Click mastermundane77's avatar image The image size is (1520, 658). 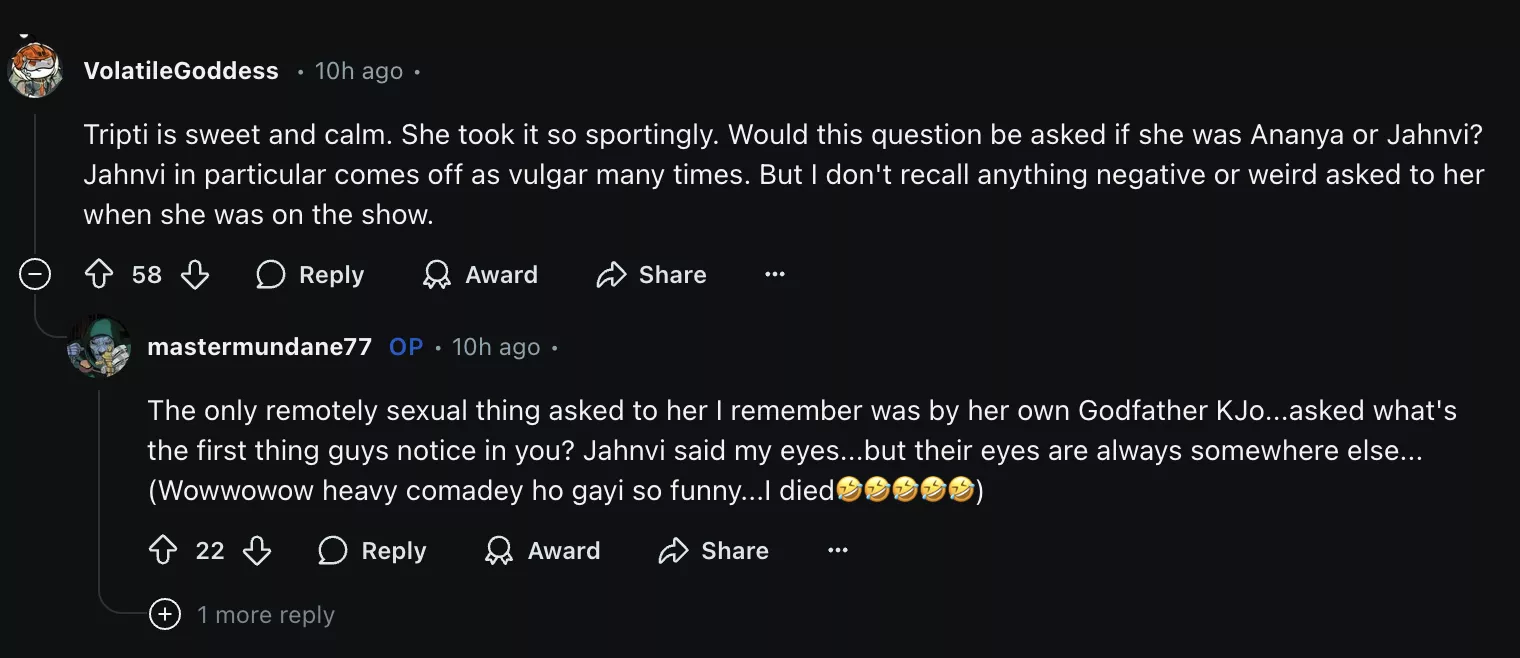tap(99, 347)
